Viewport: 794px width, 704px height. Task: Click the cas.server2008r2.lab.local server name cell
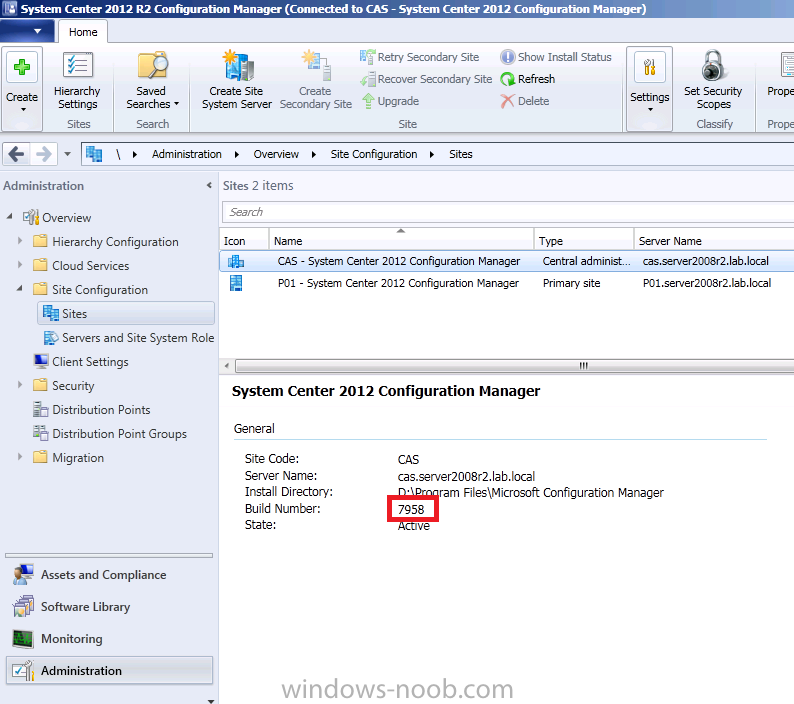click(x=705, y=261)
